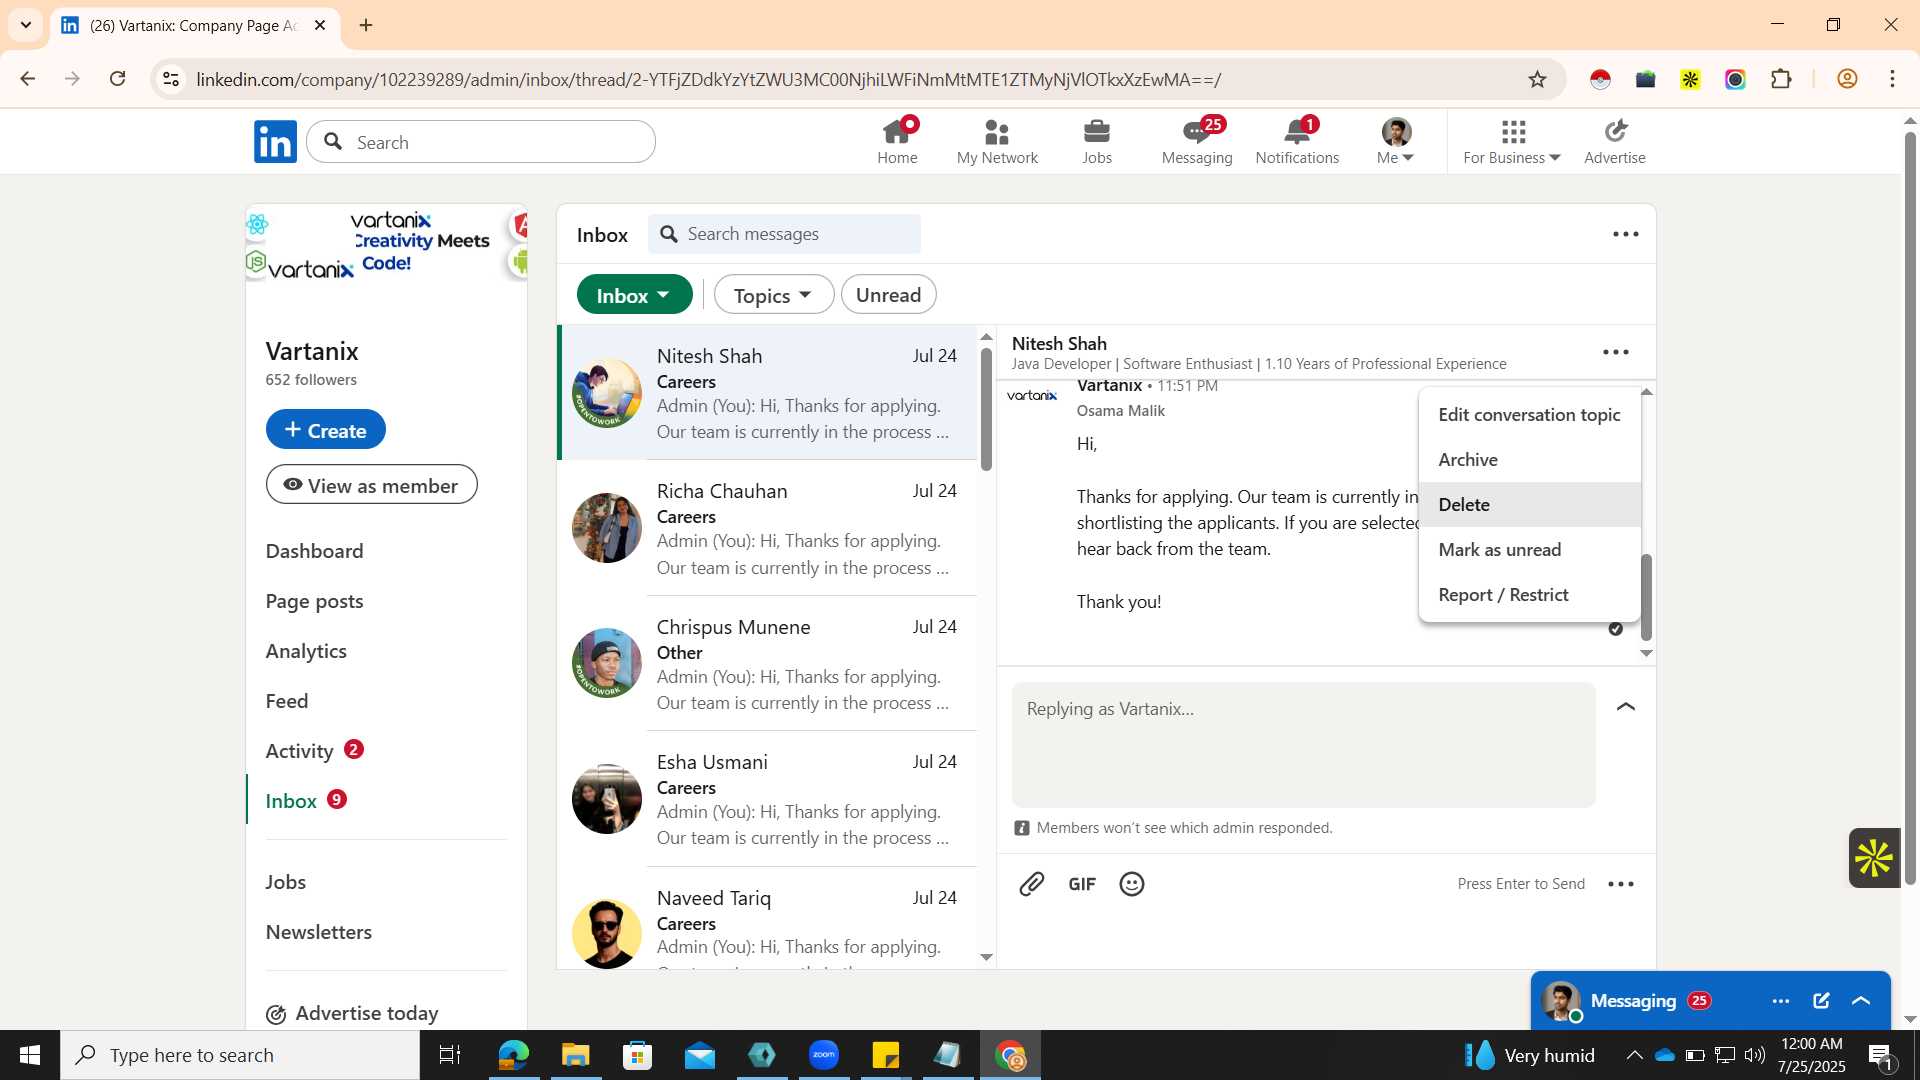This screenshot has height=1080, width=1920.
Task: Select Mark as unread in the menu
Action: pyautogui.click(x=1529, y=550)
